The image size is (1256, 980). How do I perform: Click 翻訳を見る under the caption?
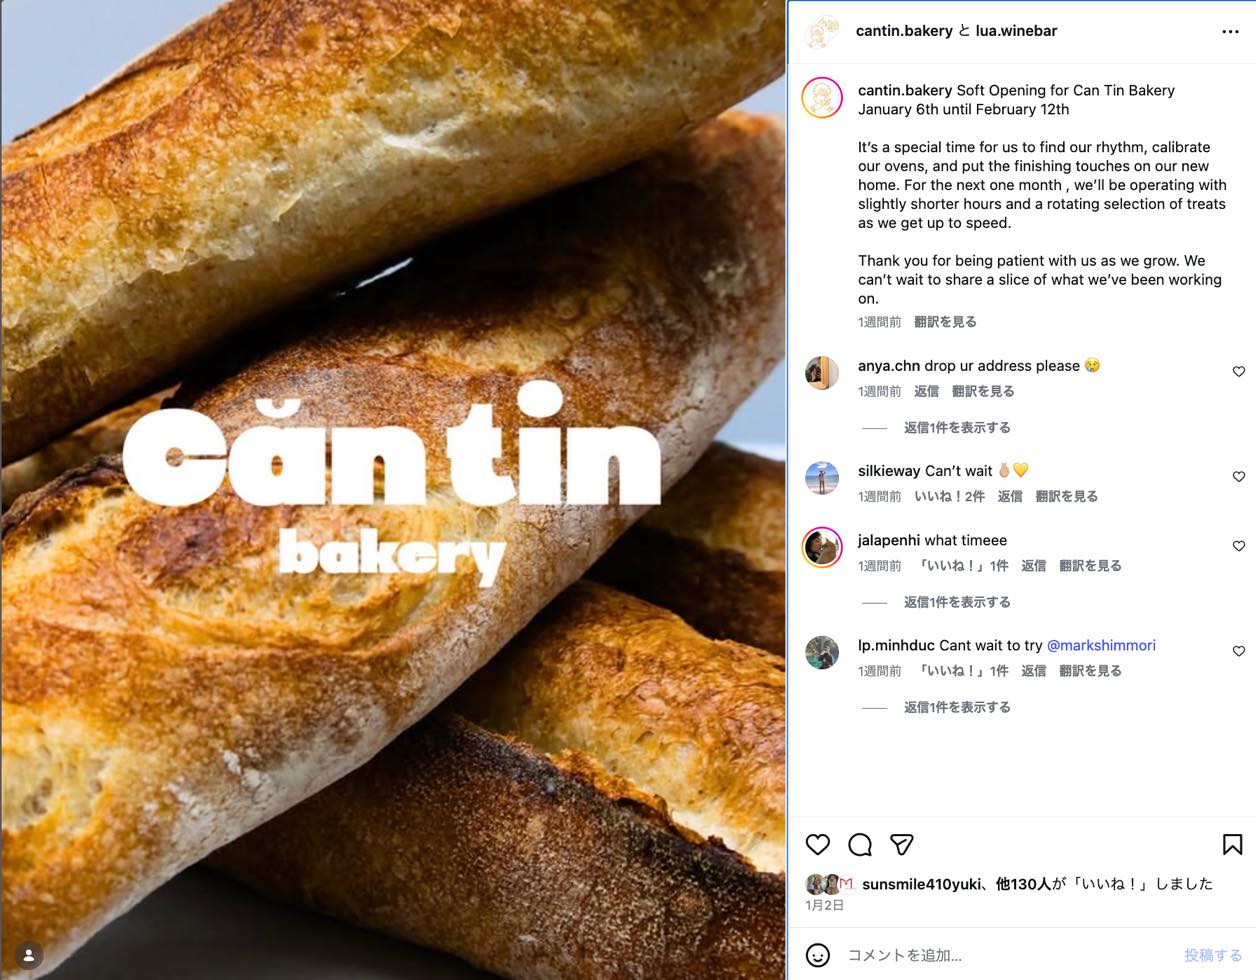point(945,322)
